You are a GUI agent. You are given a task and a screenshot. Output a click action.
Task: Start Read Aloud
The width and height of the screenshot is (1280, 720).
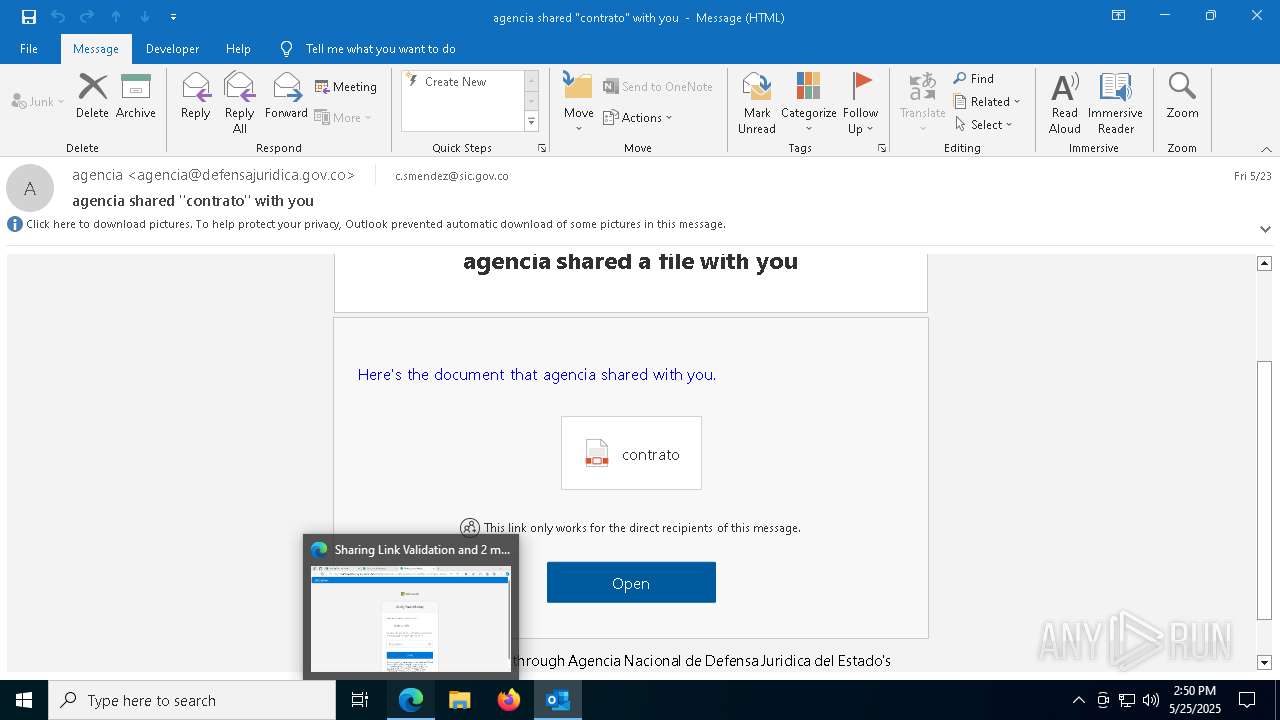[1065, 103]
